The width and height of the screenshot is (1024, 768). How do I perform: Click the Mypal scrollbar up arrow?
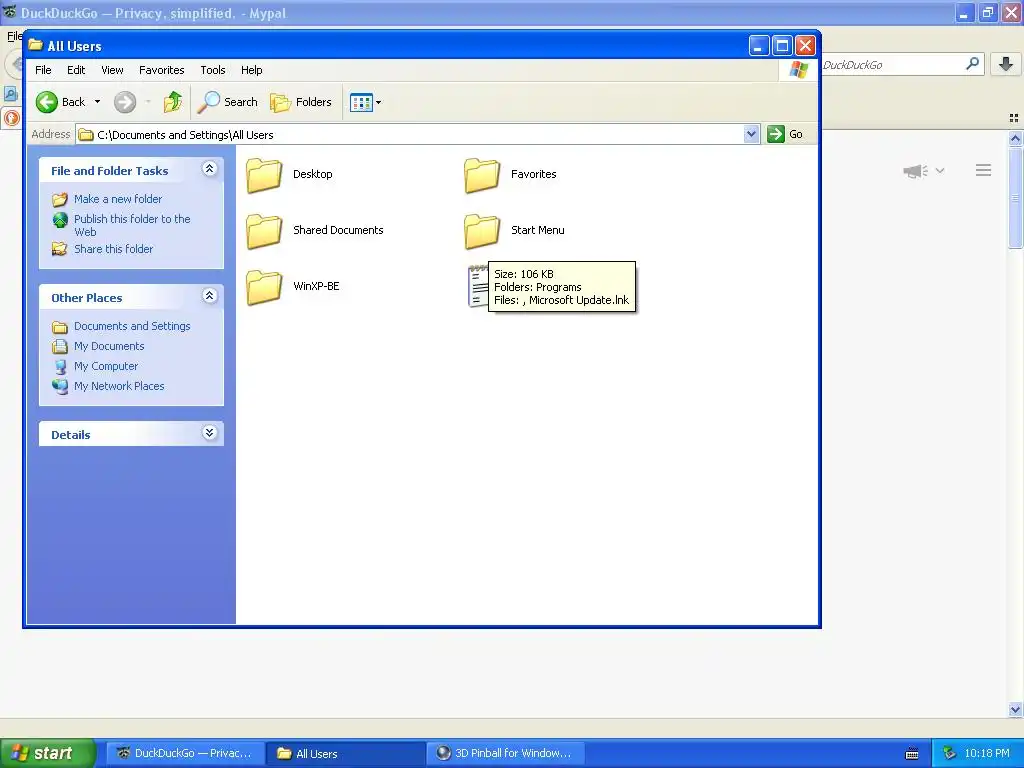pyautogui.click(x=1015, y=138)
